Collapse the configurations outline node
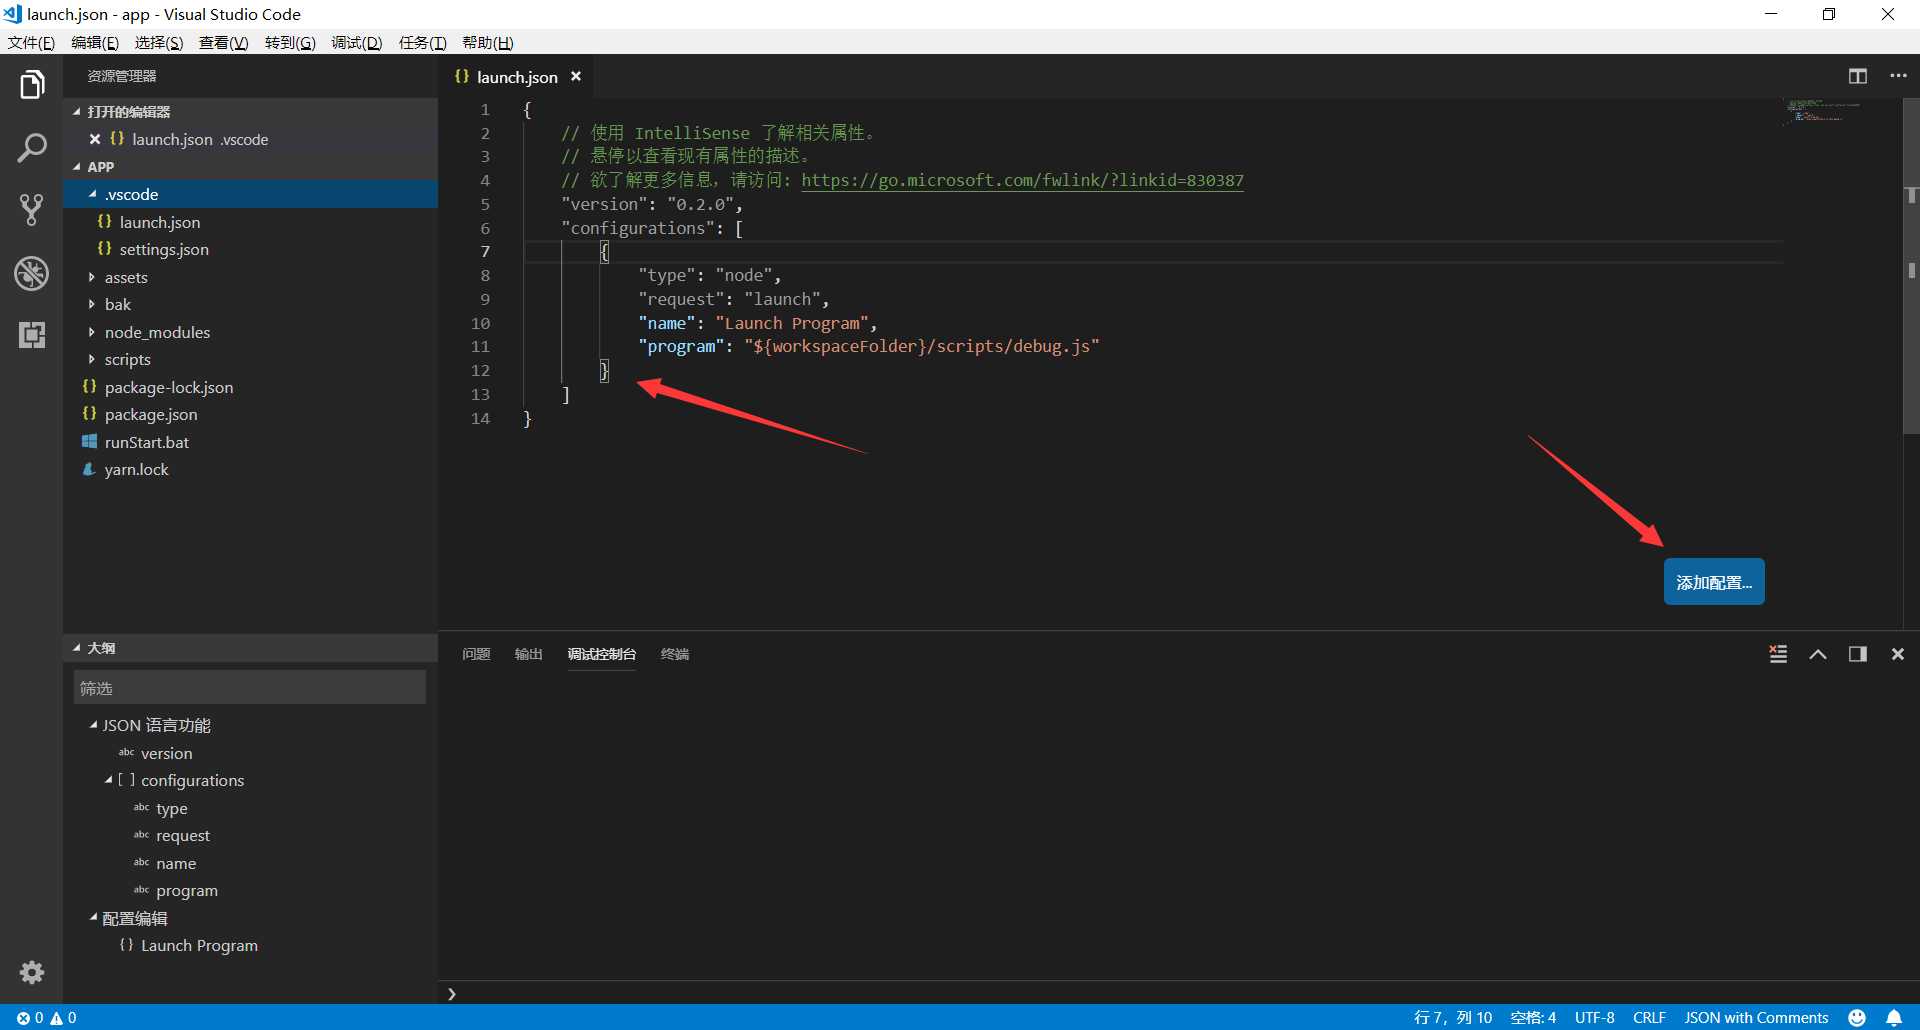Image resolution: width=1920 pixels, height=1030 pixels. click(109, 780)
